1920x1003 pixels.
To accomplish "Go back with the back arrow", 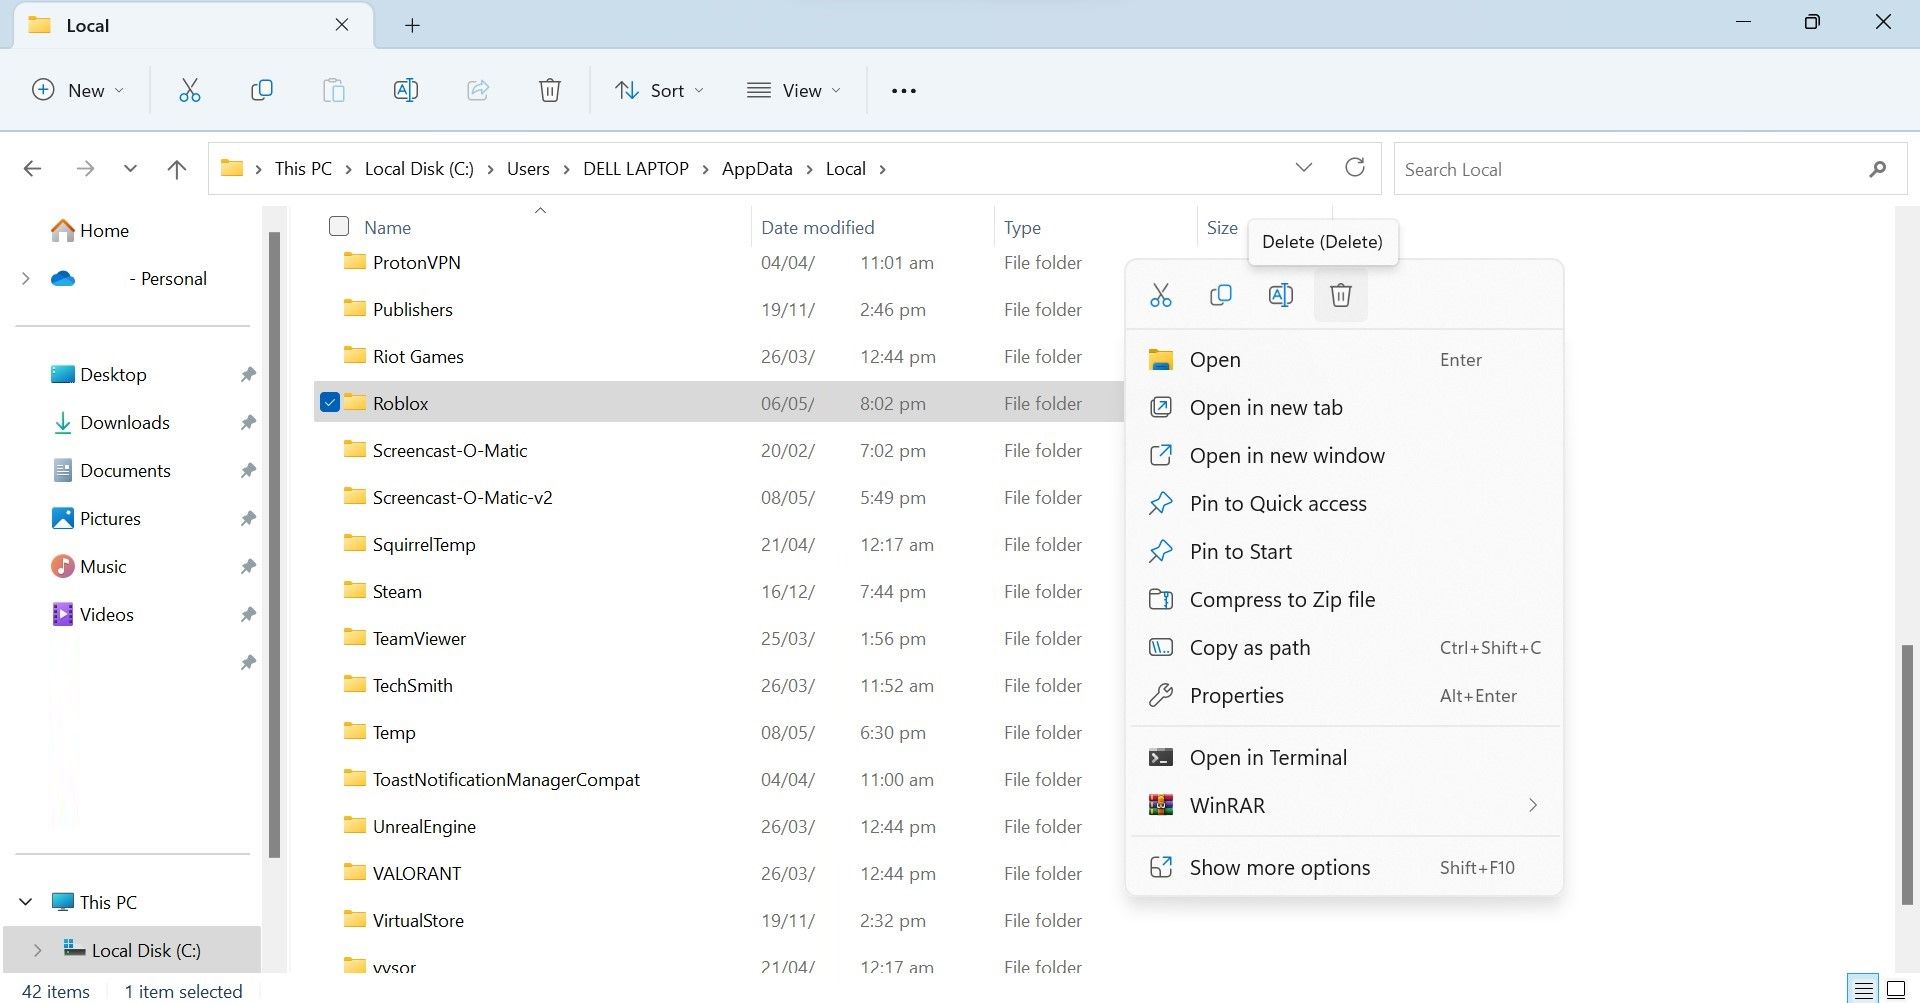I will pos(32,169).
